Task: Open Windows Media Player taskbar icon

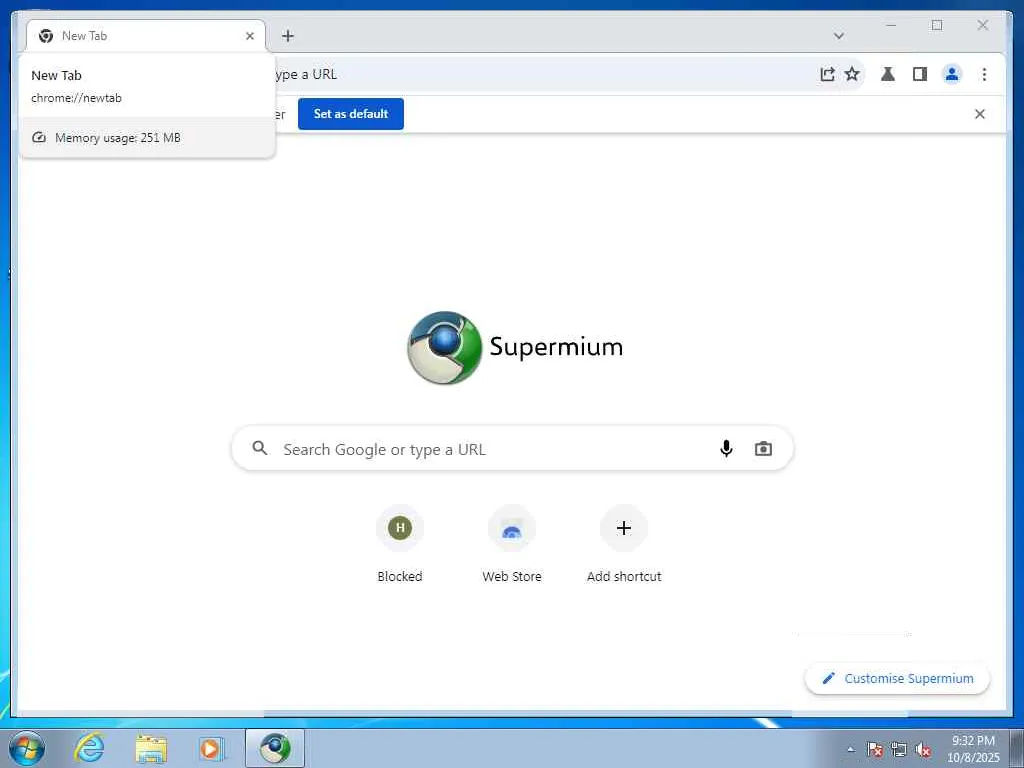Action: click(212, 748)
